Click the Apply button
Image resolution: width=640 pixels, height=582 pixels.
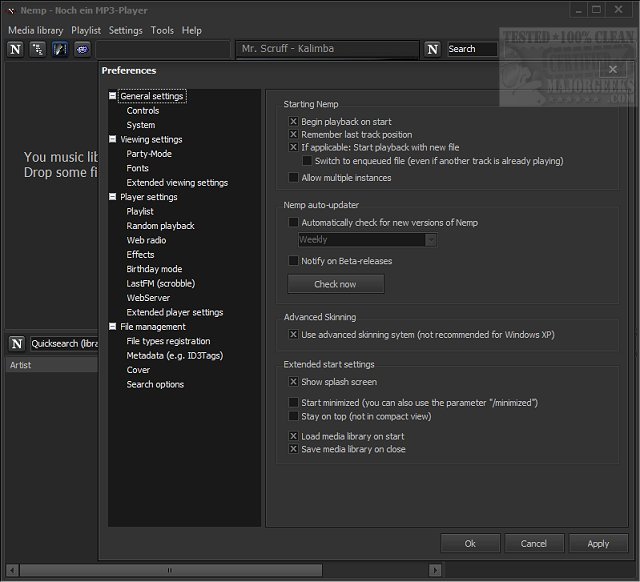coord(598,544)
